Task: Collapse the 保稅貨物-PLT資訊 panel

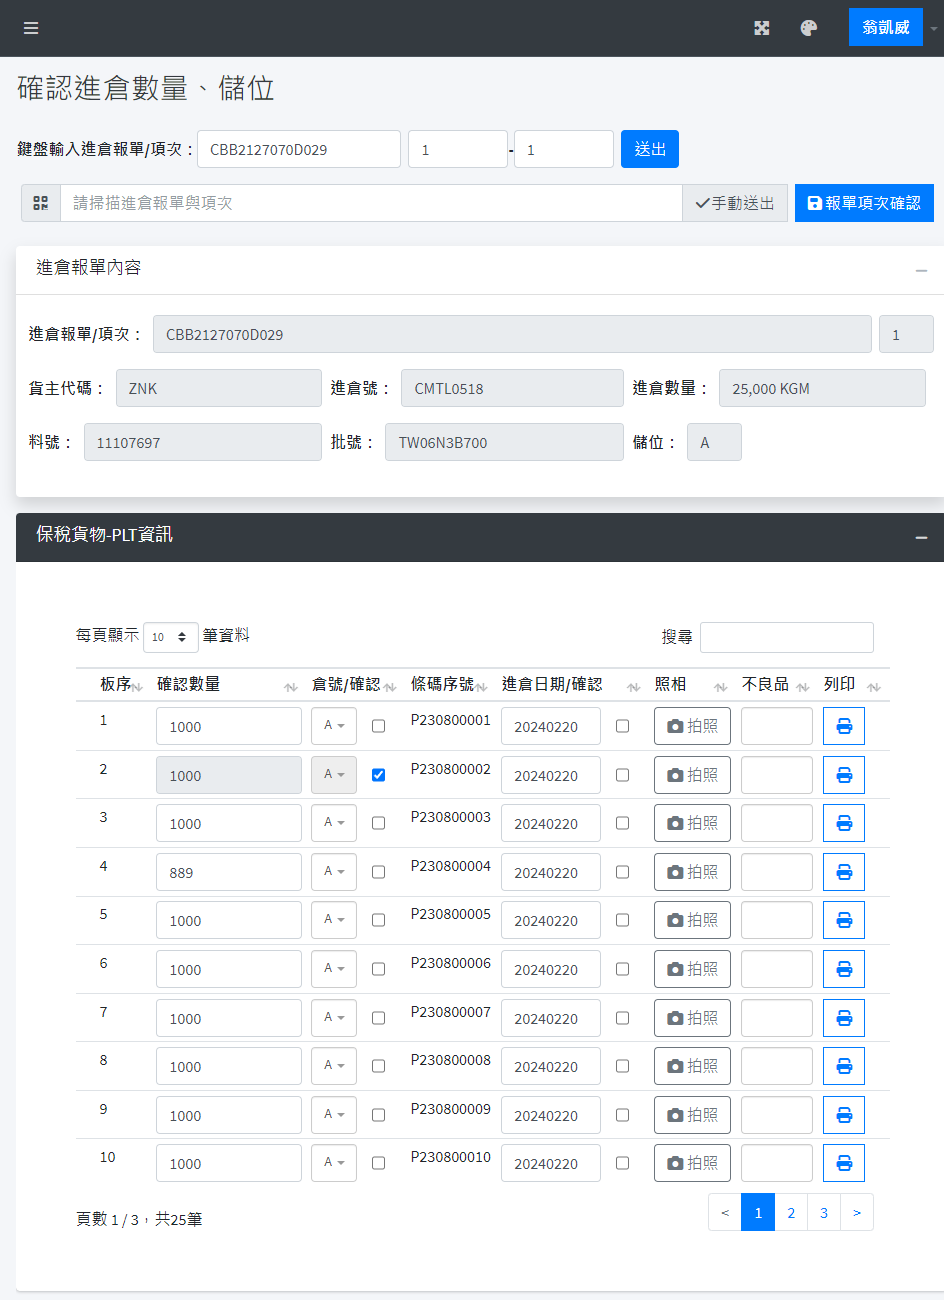Action: 921,538
